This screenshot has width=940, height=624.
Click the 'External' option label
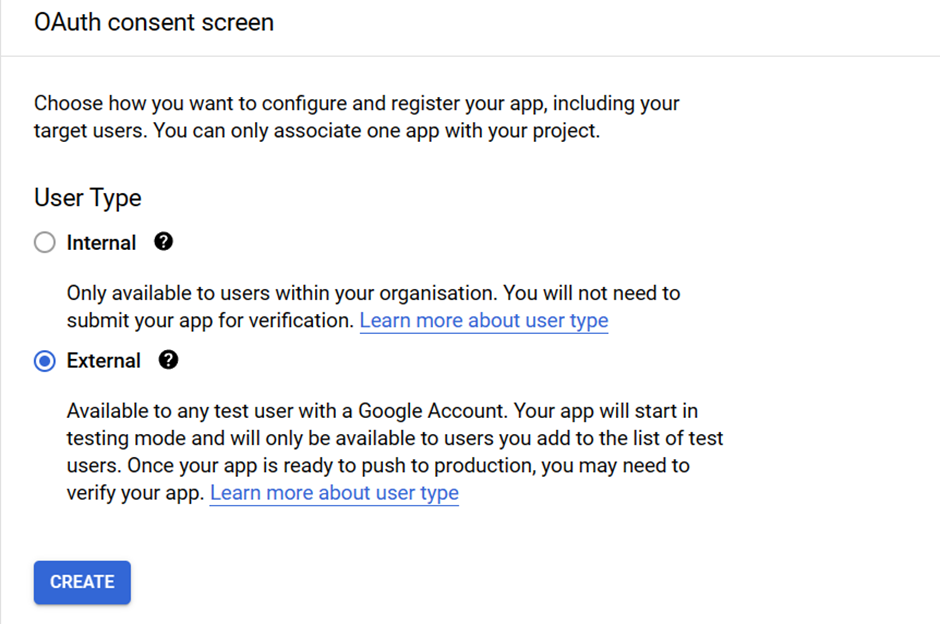[x=104, y=361]
